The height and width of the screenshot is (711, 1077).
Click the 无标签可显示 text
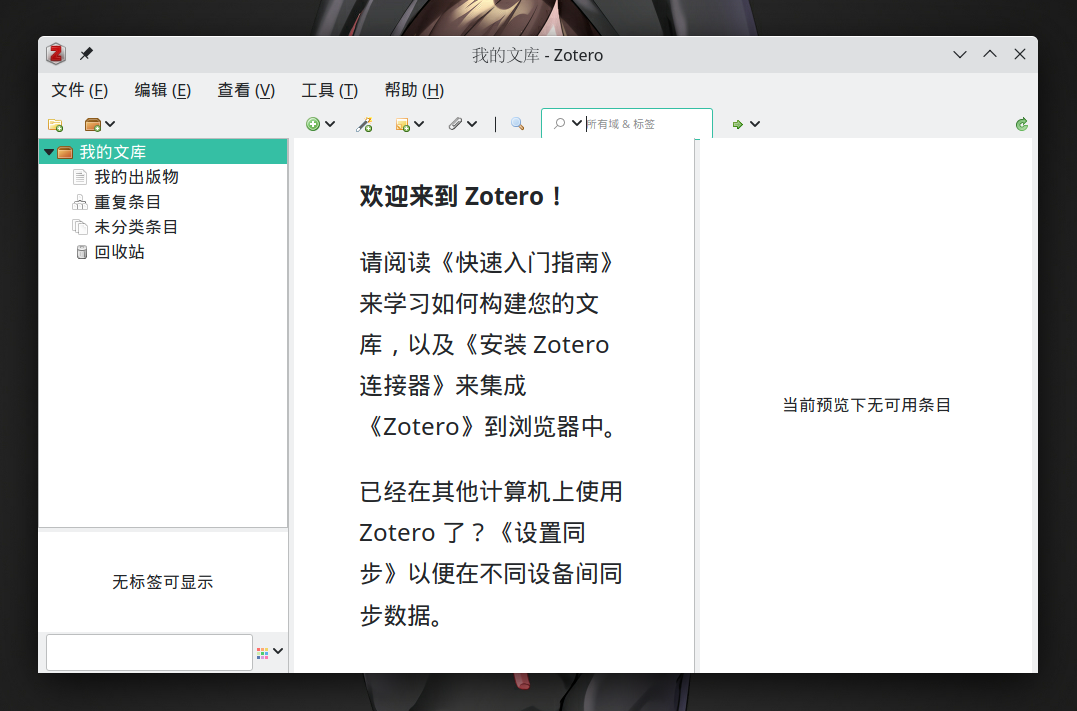point(163,582)
